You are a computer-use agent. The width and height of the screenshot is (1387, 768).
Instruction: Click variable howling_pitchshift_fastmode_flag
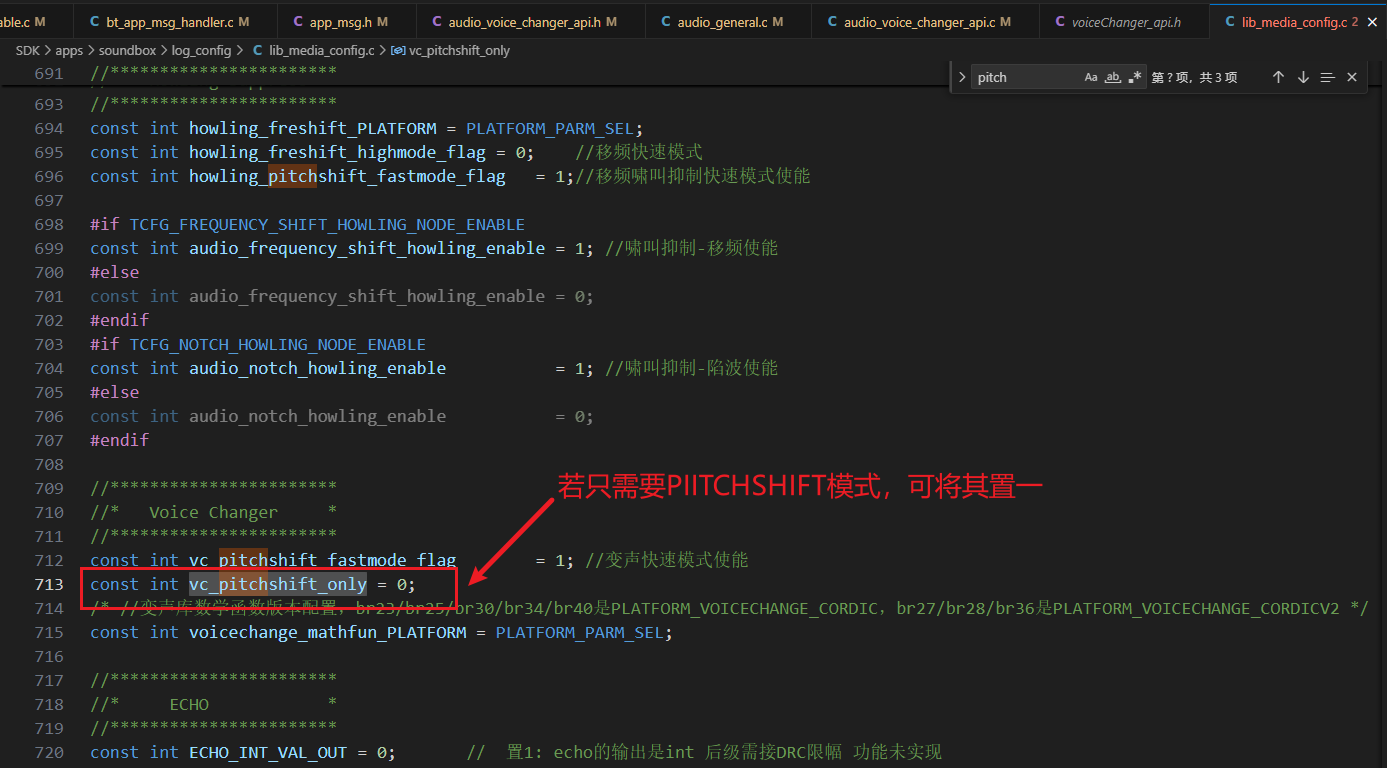click(347, 176)
